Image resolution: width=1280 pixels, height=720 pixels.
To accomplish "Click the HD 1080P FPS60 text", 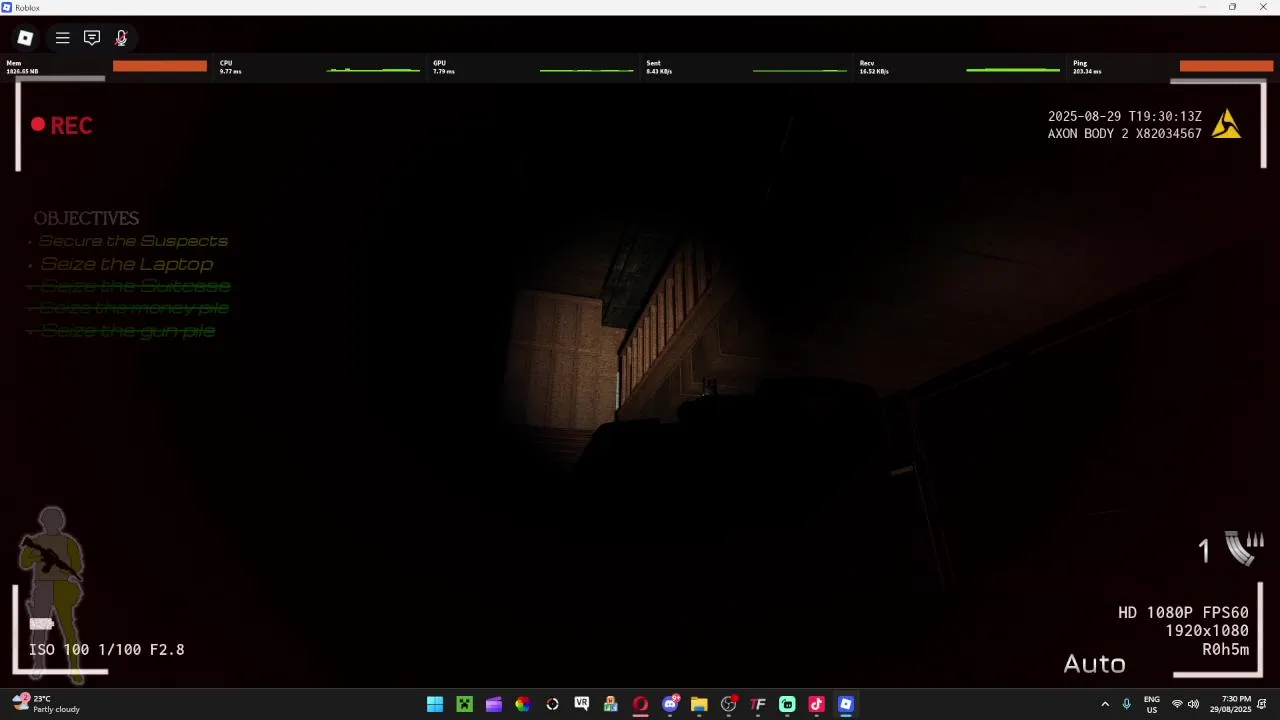I will coord(1183,613).
